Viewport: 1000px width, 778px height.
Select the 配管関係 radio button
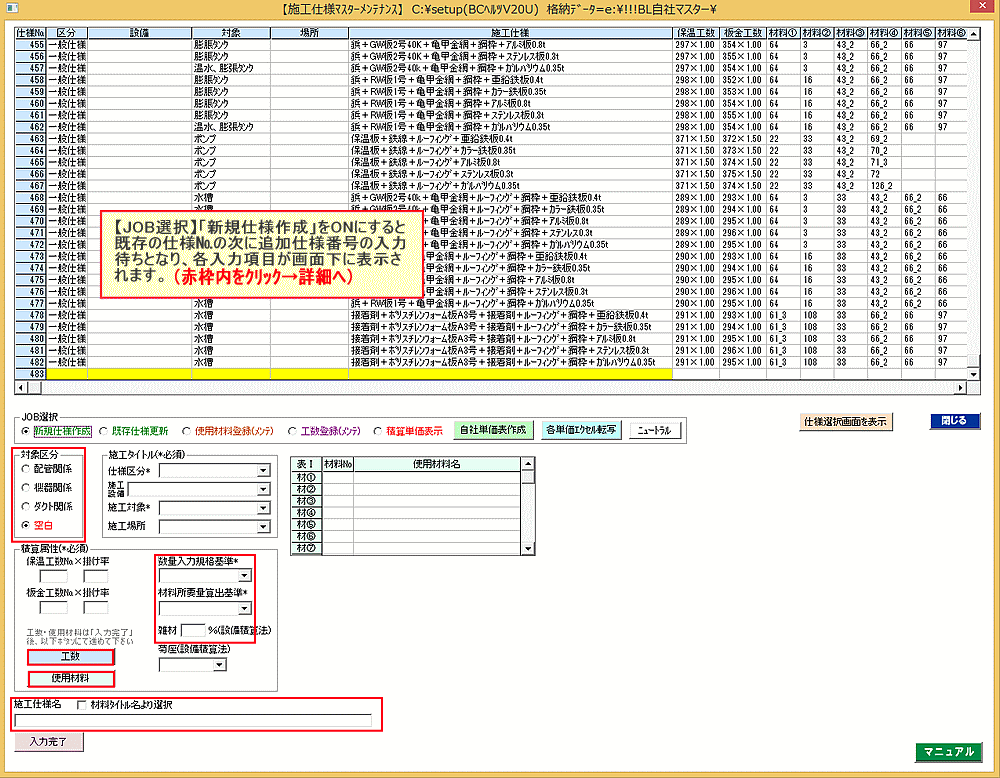click(27, 468)
